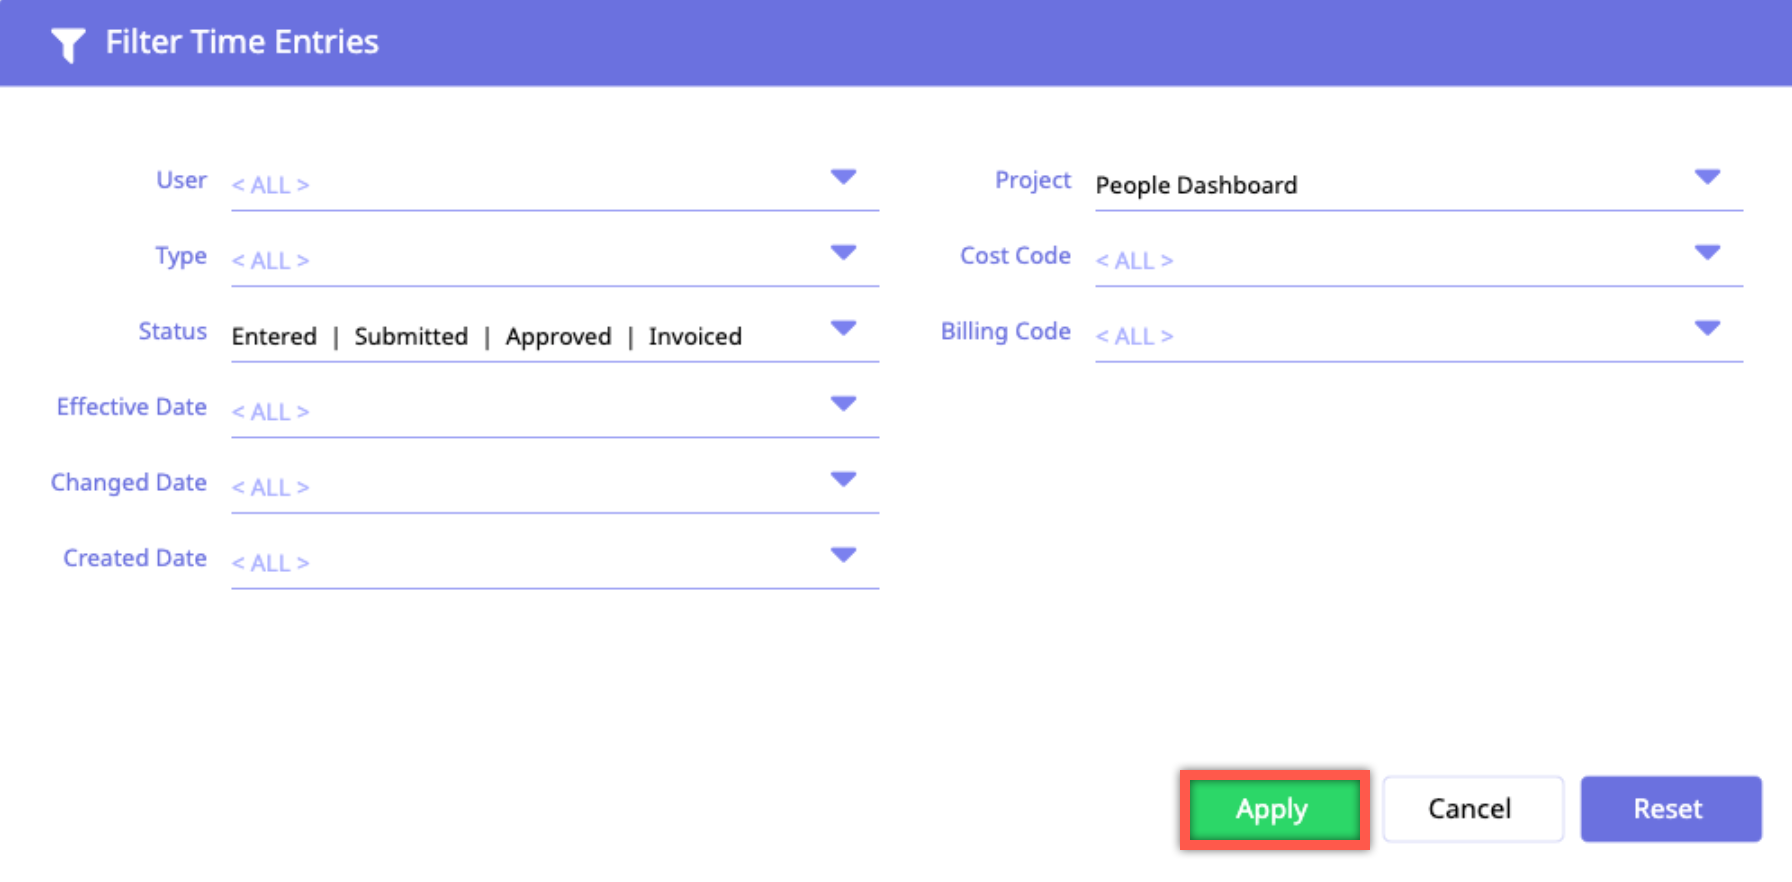Click the Billing Code field showing ALL
The height and width of the screenshot is (882, 1792).
(1380, 337)
